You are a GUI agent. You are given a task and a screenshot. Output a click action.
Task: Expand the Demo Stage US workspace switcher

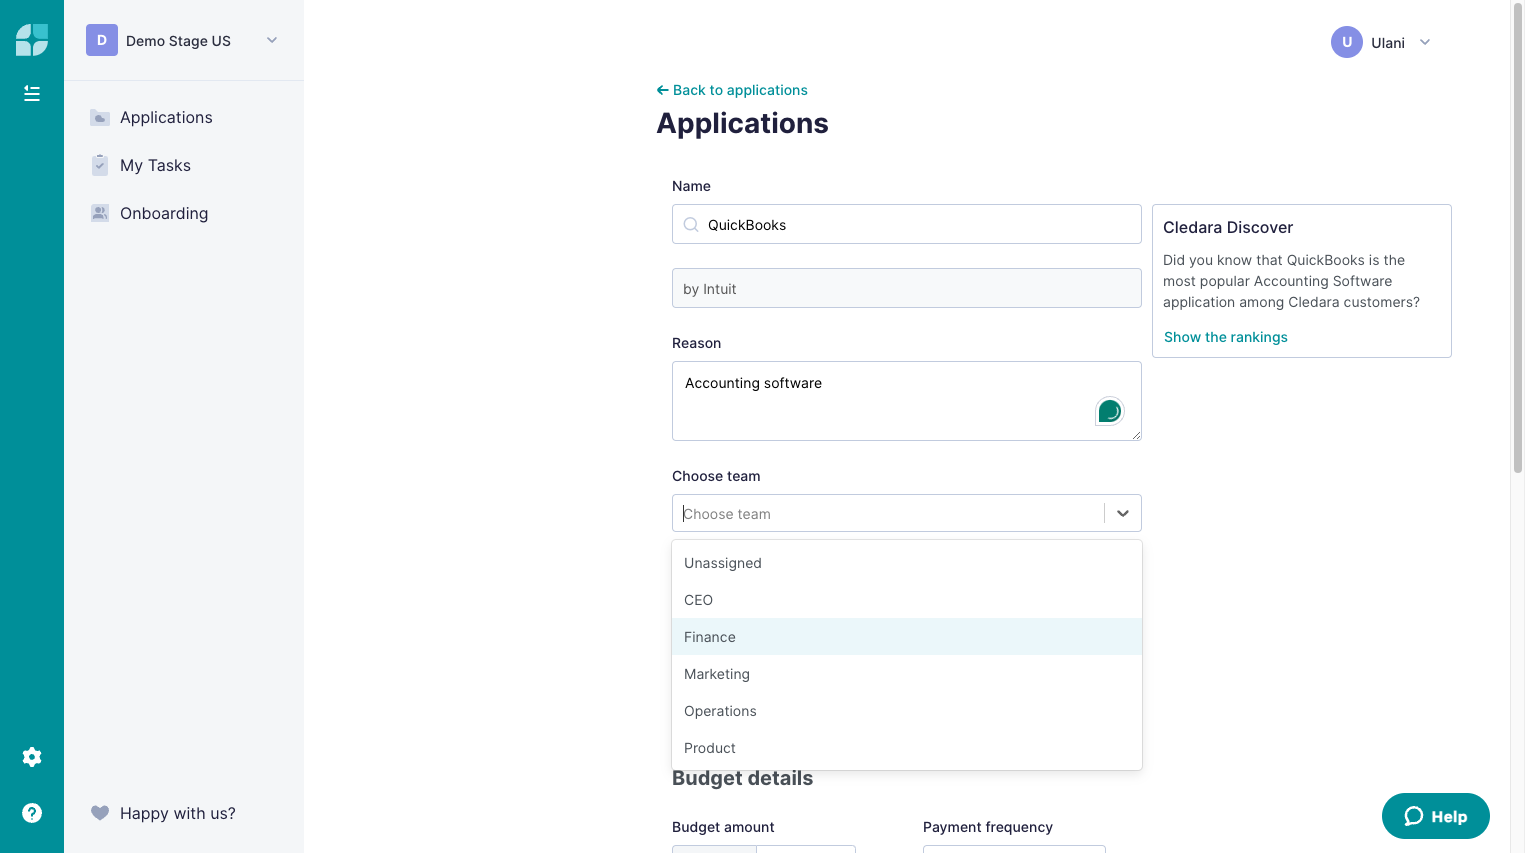272,40
